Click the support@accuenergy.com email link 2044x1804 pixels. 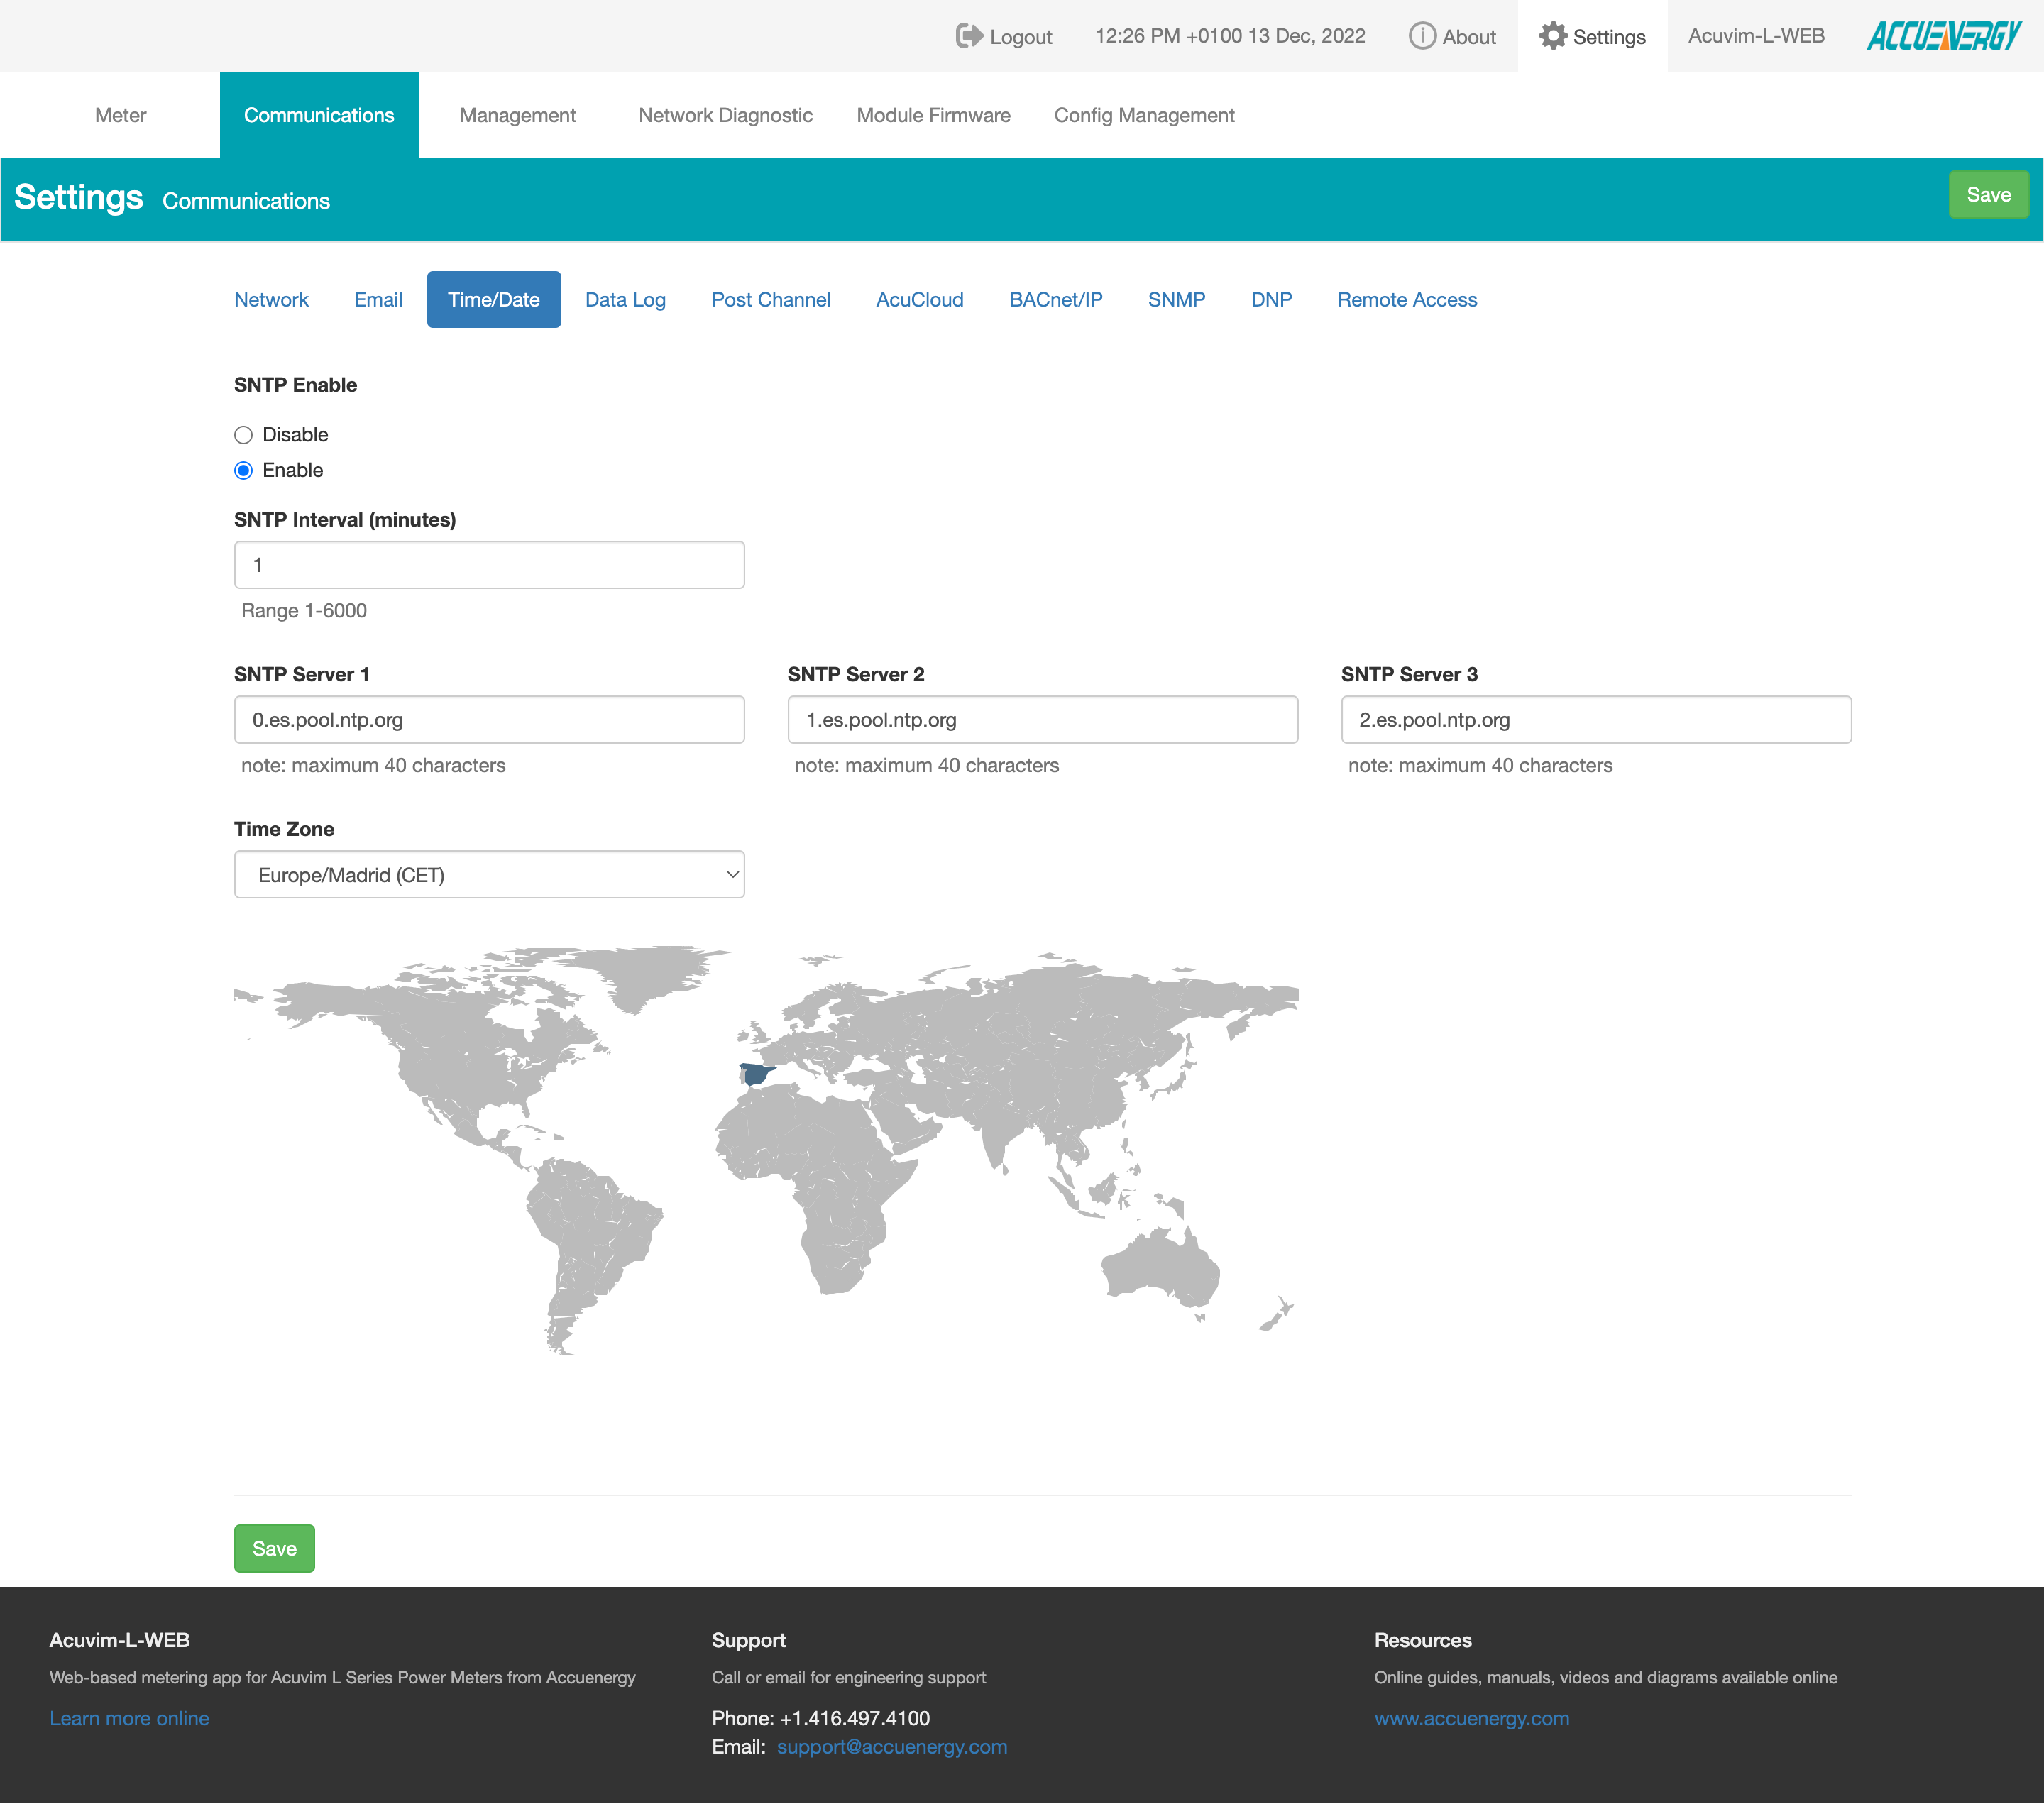(892, 1747)
